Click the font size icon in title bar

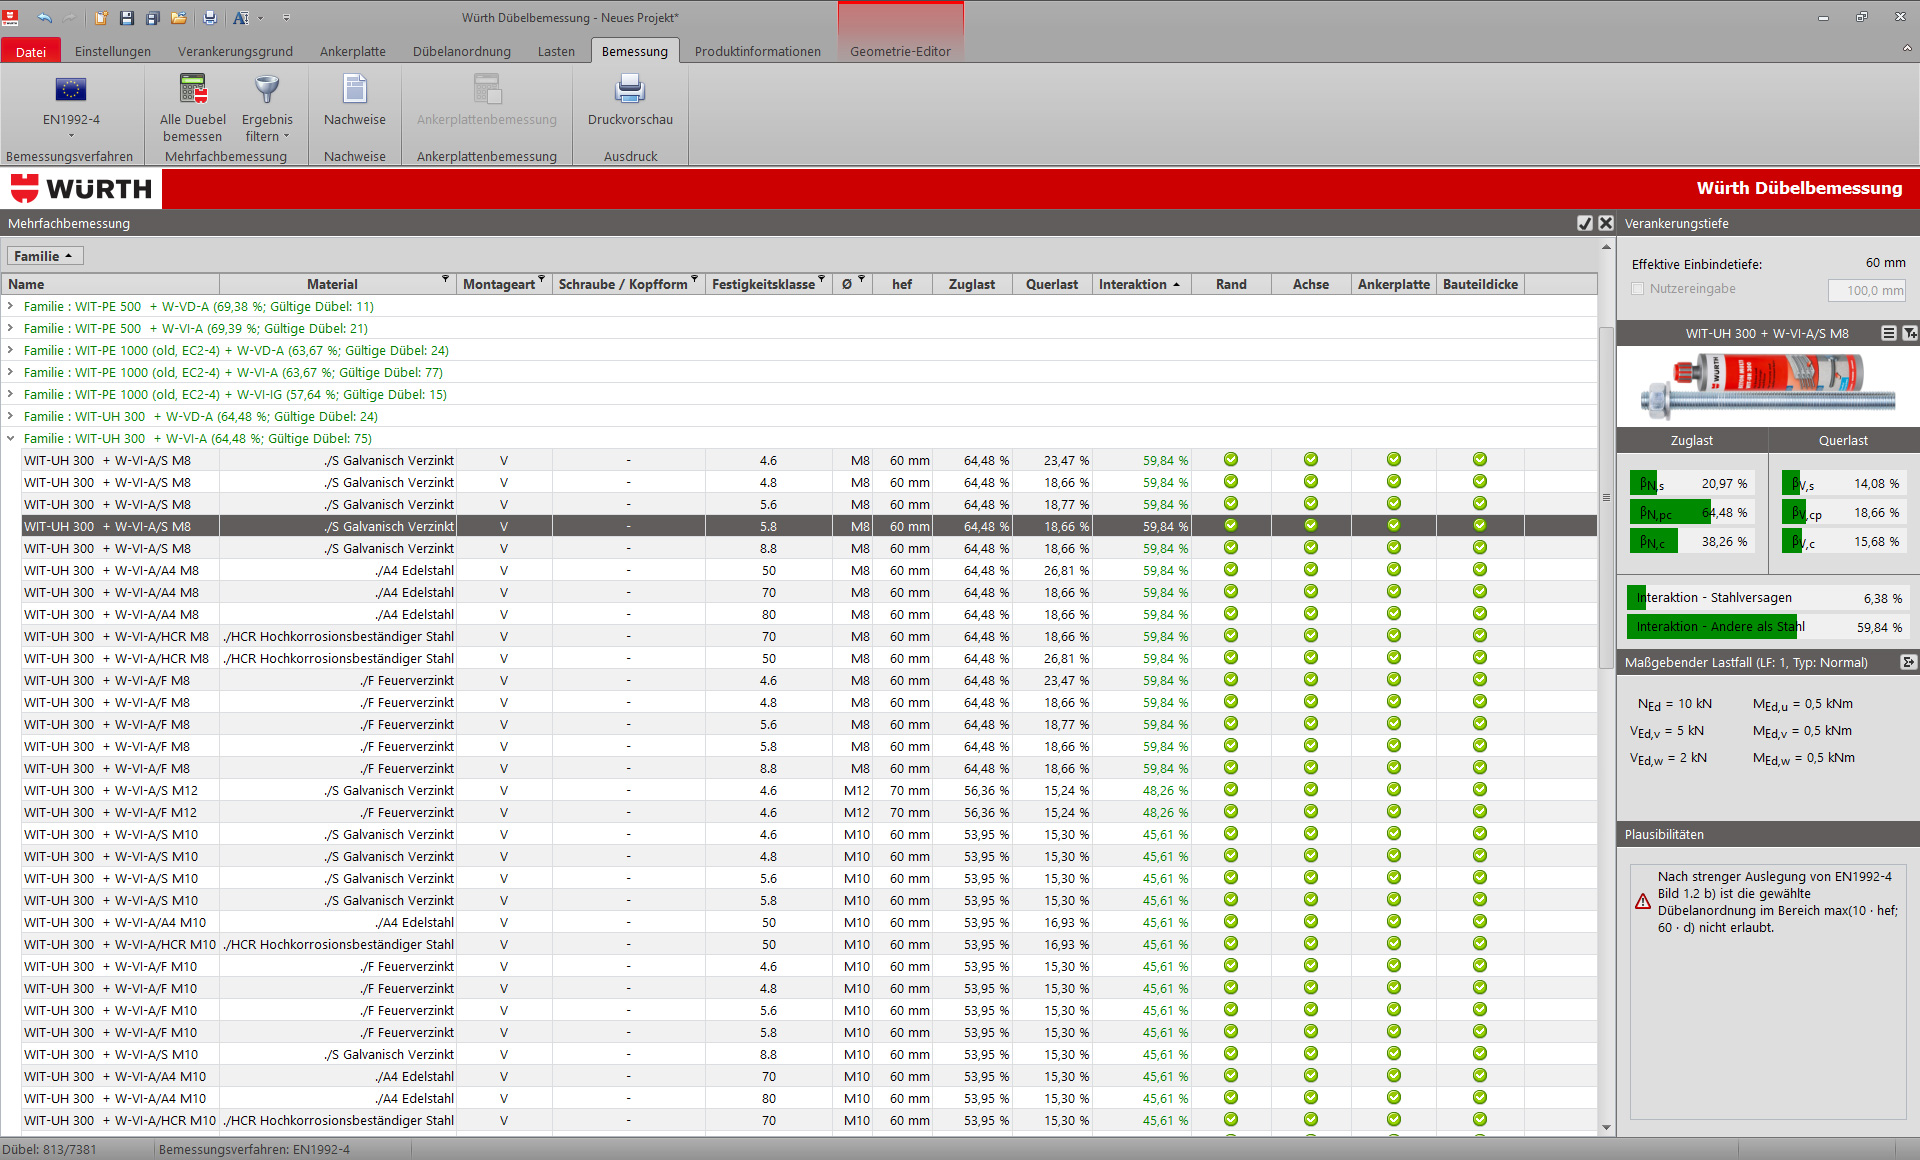tap(240, 17)
